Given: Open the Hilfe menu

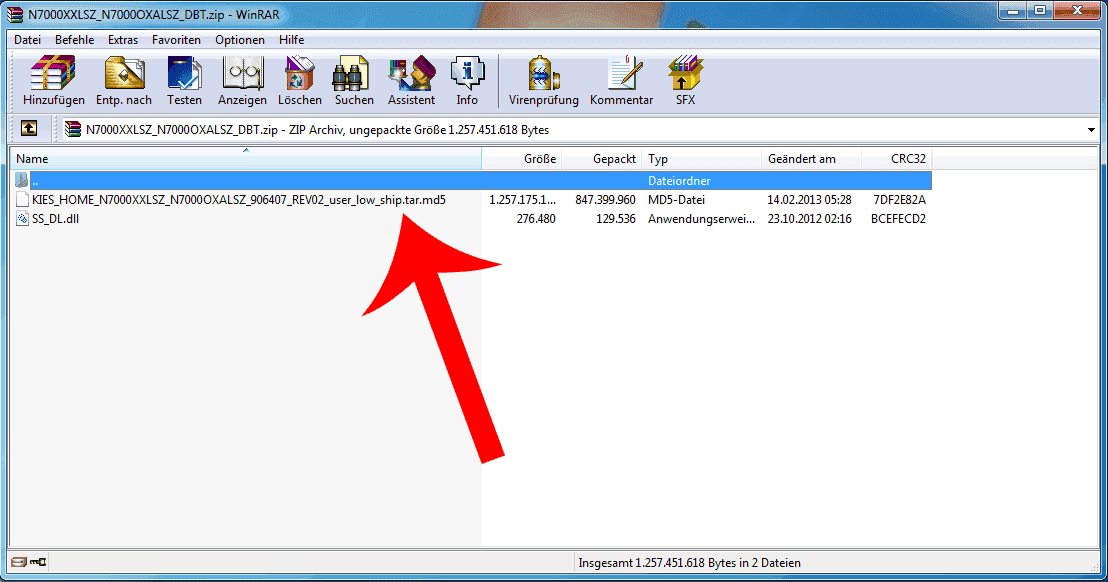Looking at the screenshot, I should tap(291, 40).
